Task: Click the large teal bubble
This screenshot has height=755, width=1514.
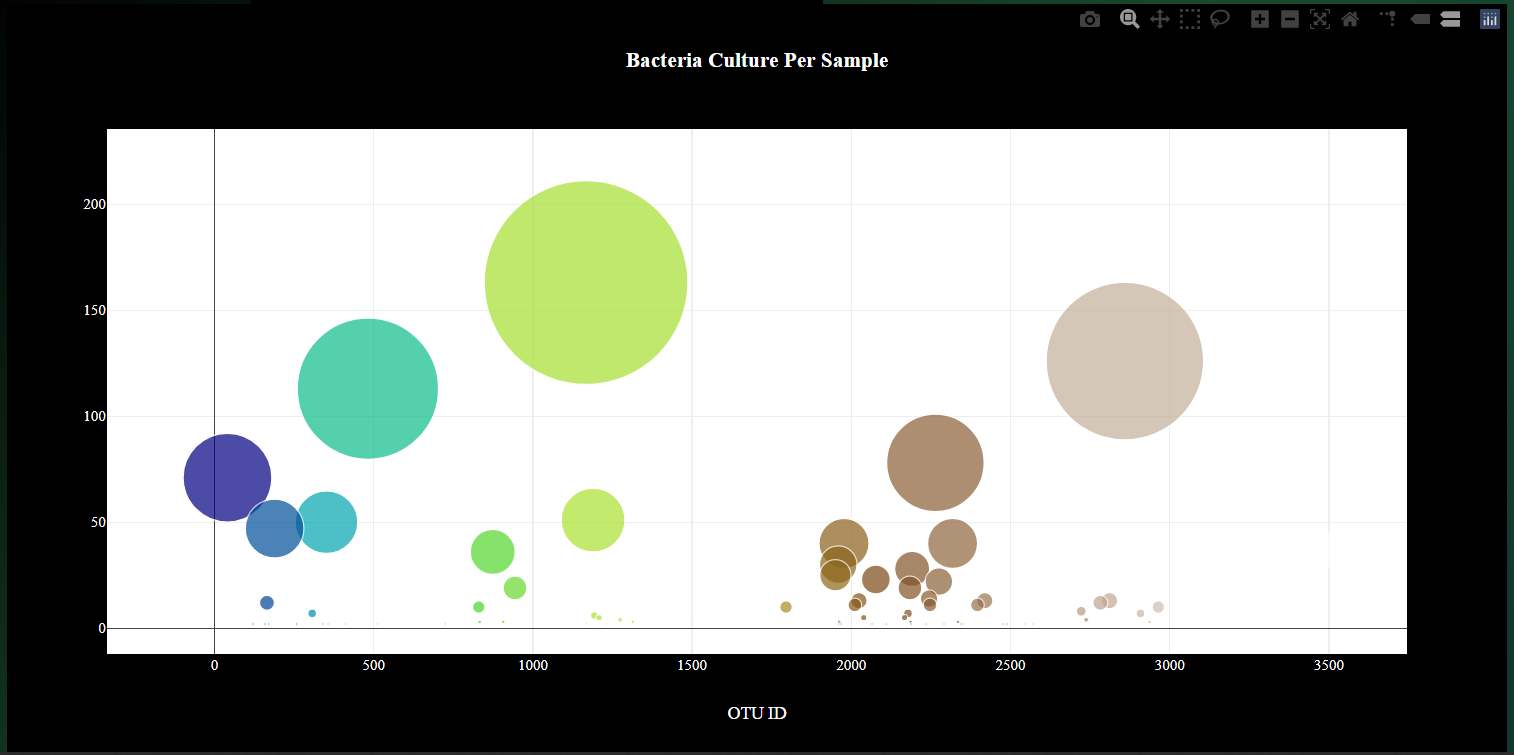Action: 368,387
